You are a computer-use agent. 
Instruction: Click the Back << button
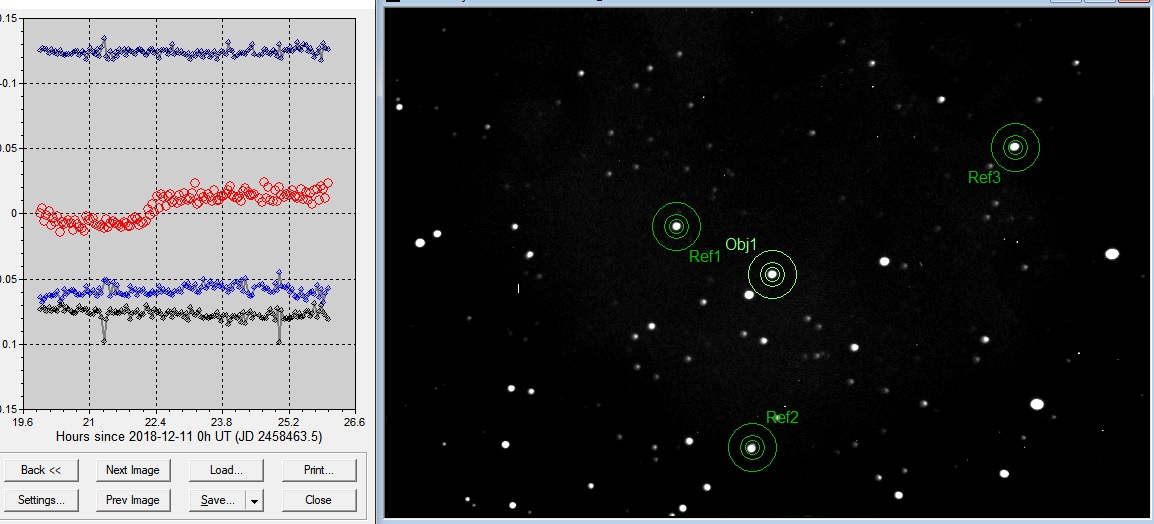point(40,469)
